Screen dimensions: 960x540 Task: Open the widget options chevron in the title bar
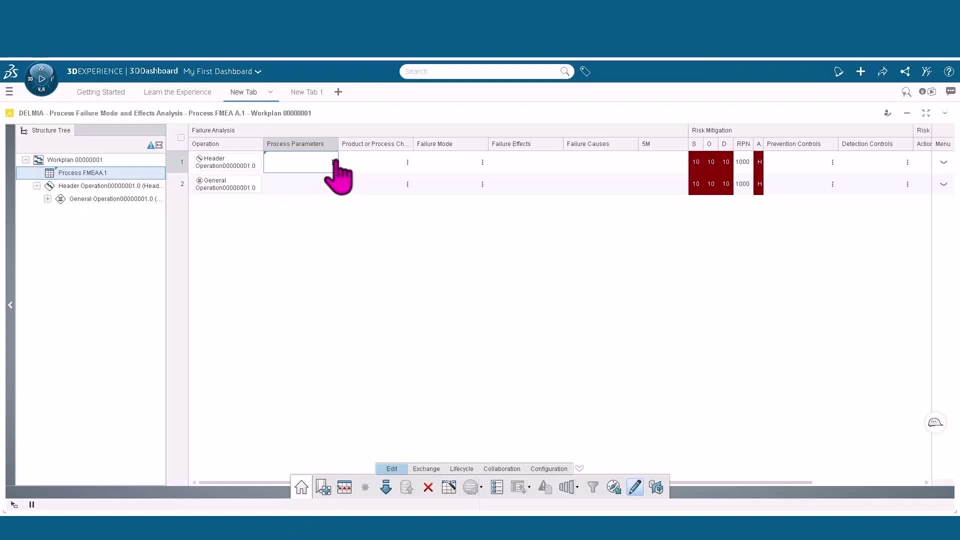(945, 113)
